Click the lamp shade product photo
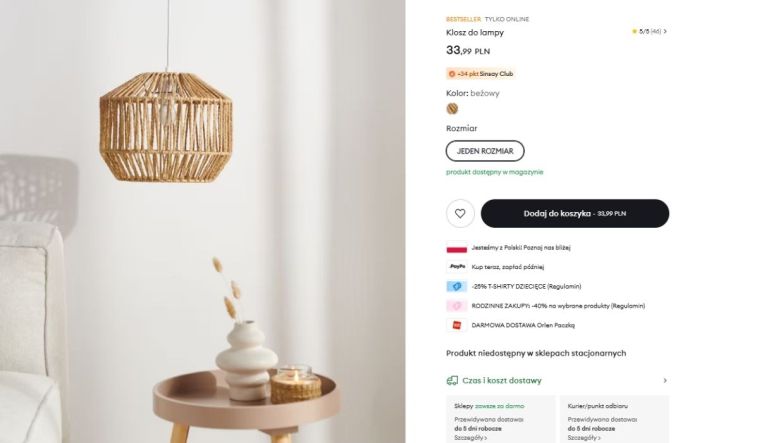The width and height of the screenshot is (759, 443). tap(166, 127)
